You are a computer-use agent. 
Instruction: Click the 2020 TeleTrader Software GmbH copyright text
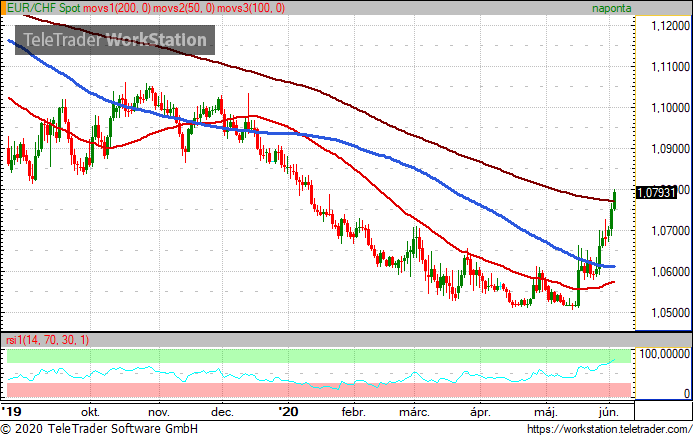(x=99, y=429)
